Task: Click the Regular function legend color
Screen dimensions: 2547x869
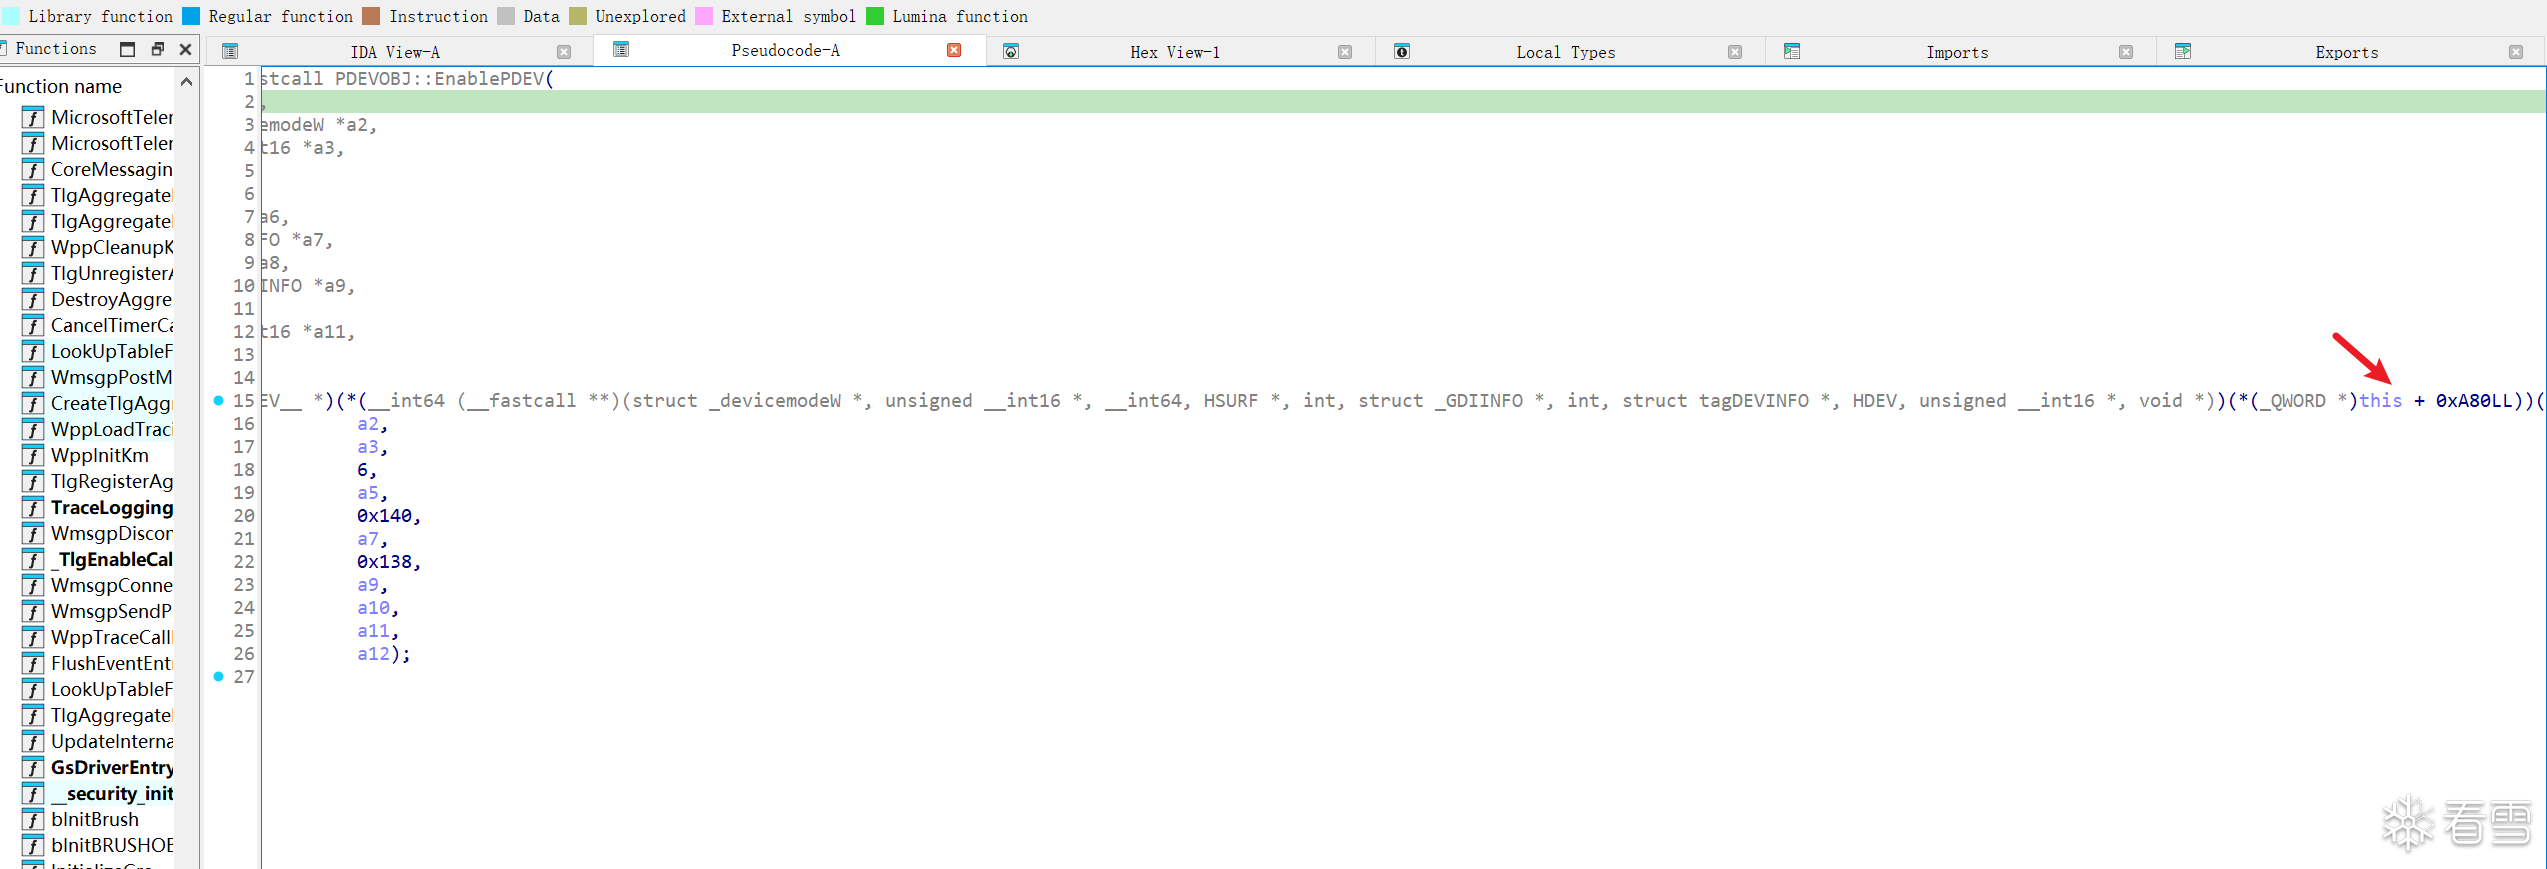Action: [x=191, y=16]
